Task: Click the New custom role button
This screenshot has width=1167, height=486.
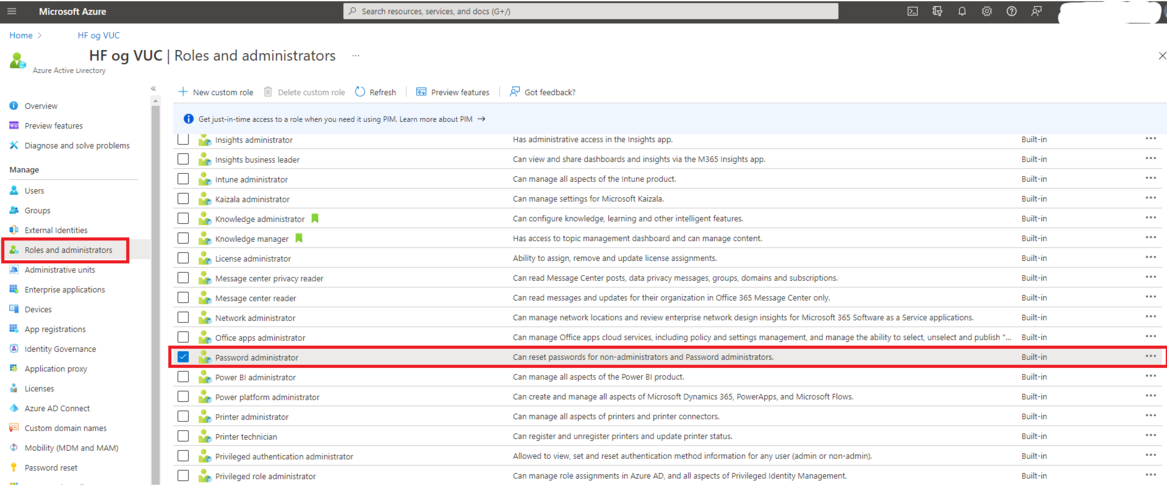Action: coord(215,92)
